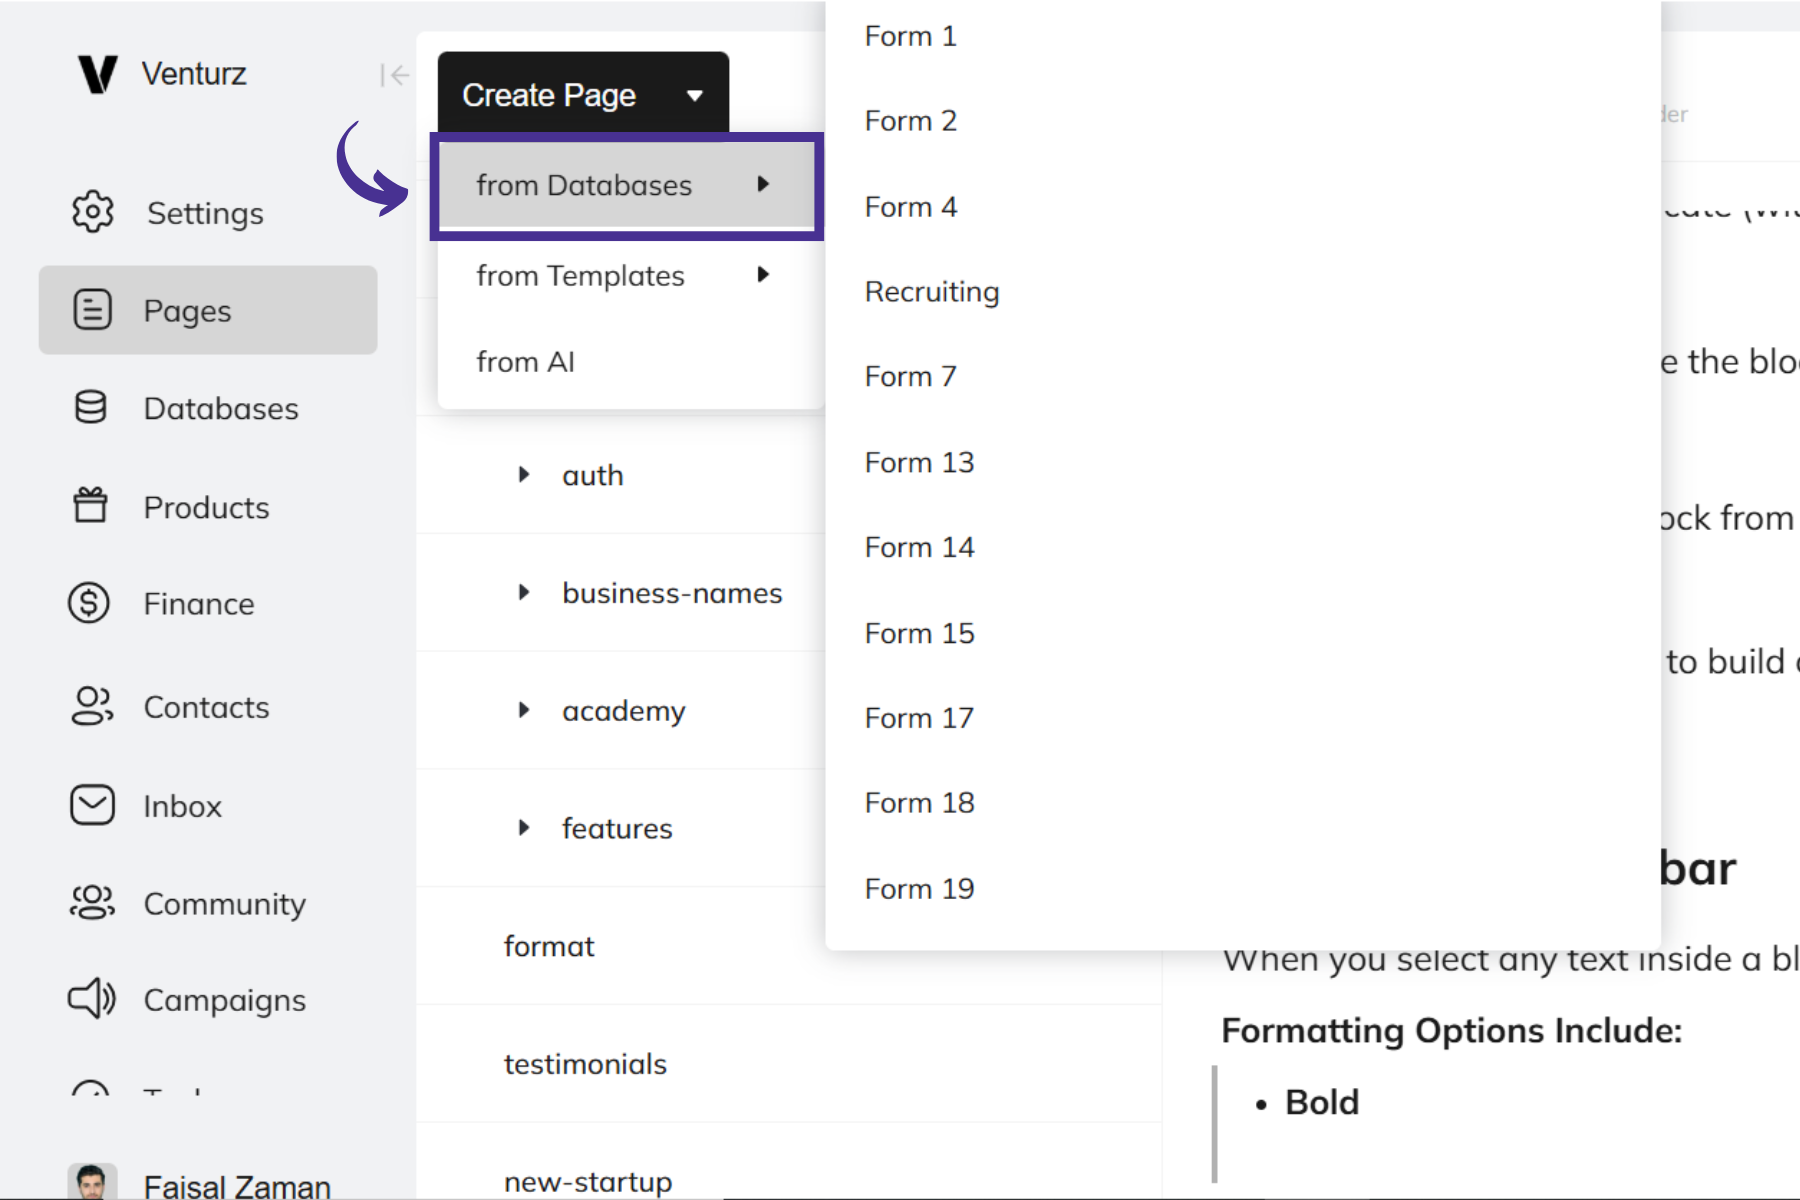Open the testimonials page
1800x1200 pixels.
tap(585, 1064)
